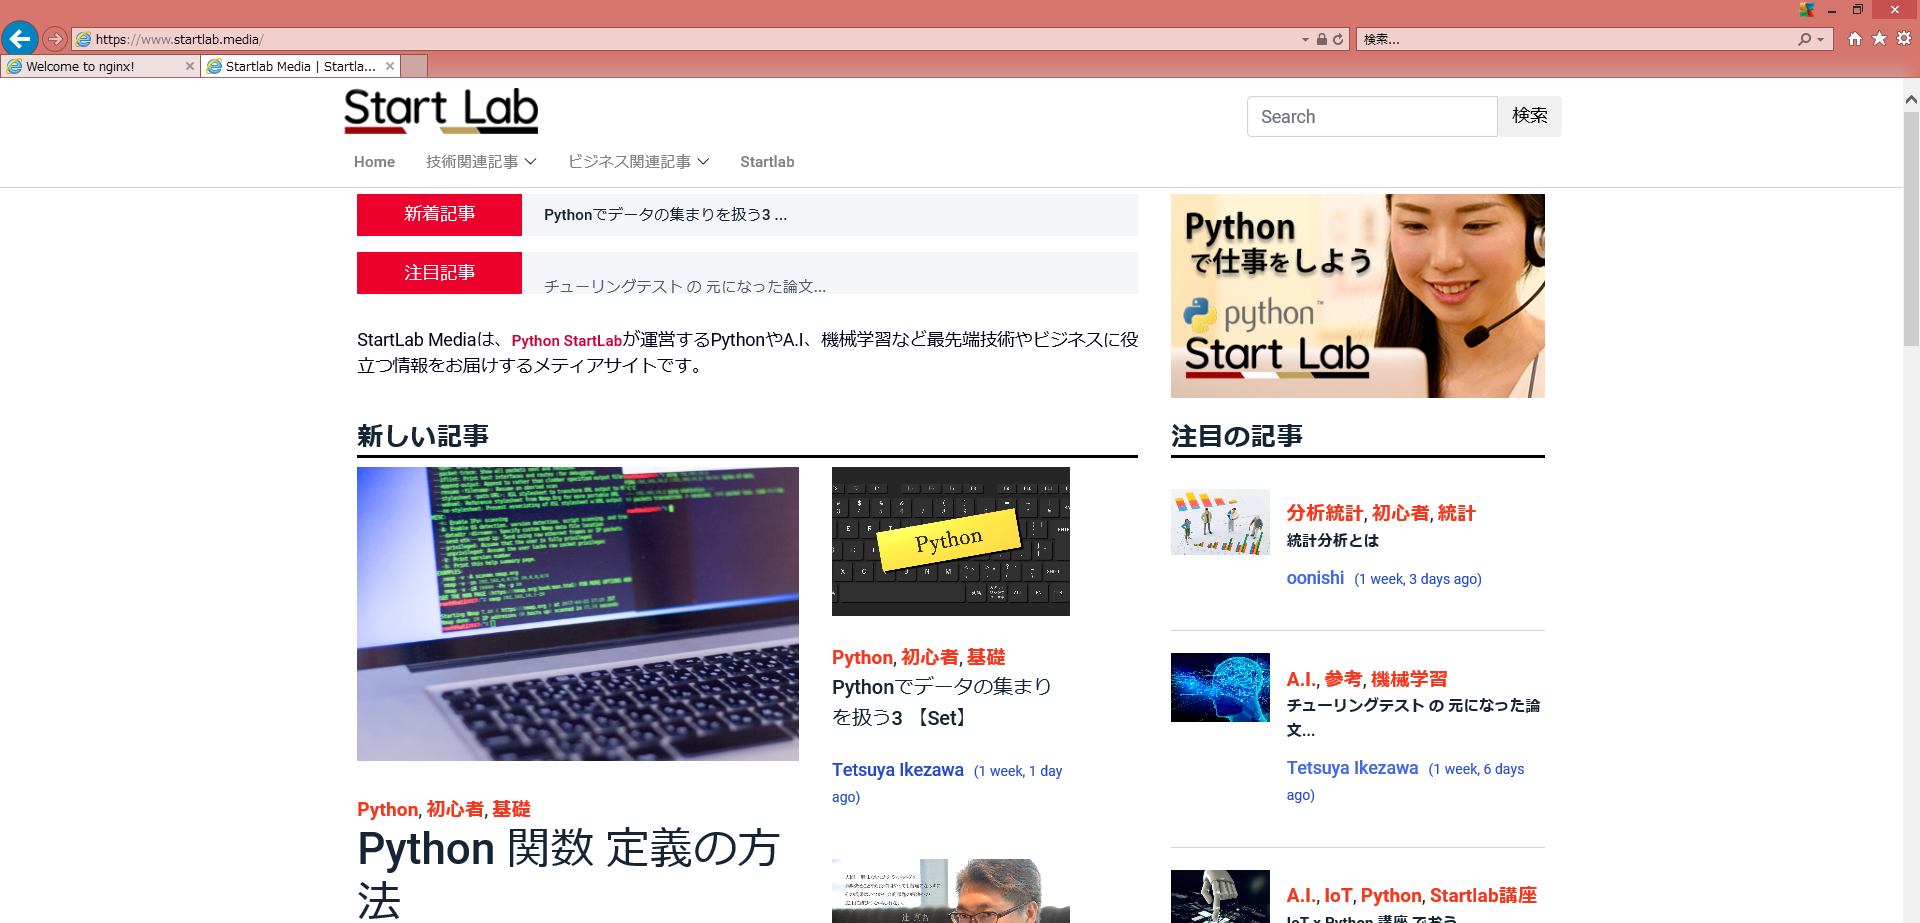Viewport: 1920px width, 923px height.
Task: Click the vertical scrollbar thumb
Action: 1911,228
